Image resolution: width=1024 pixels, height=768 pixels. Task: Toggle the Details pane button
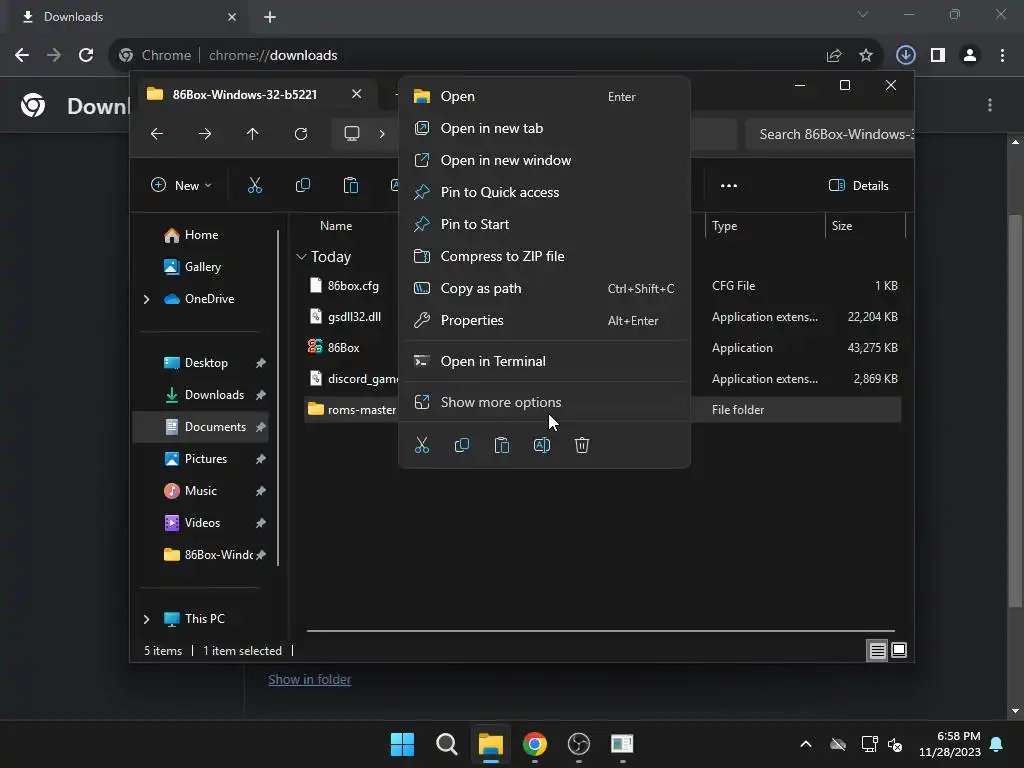[x=858, y=185]
